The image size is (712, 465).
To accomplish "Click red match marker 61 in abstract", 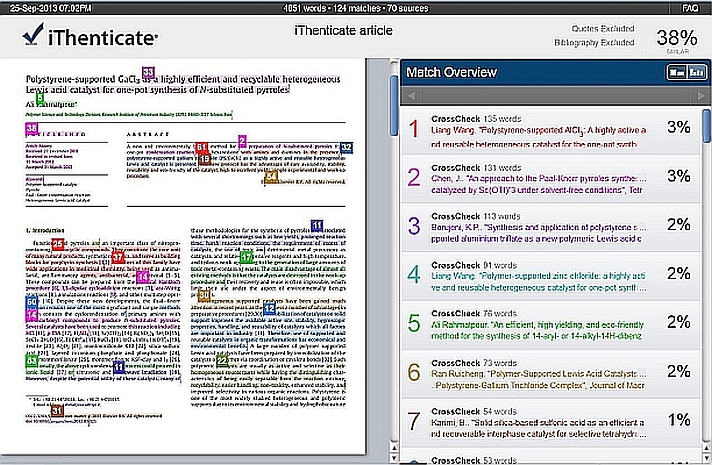I will click(x=202, y=148).
